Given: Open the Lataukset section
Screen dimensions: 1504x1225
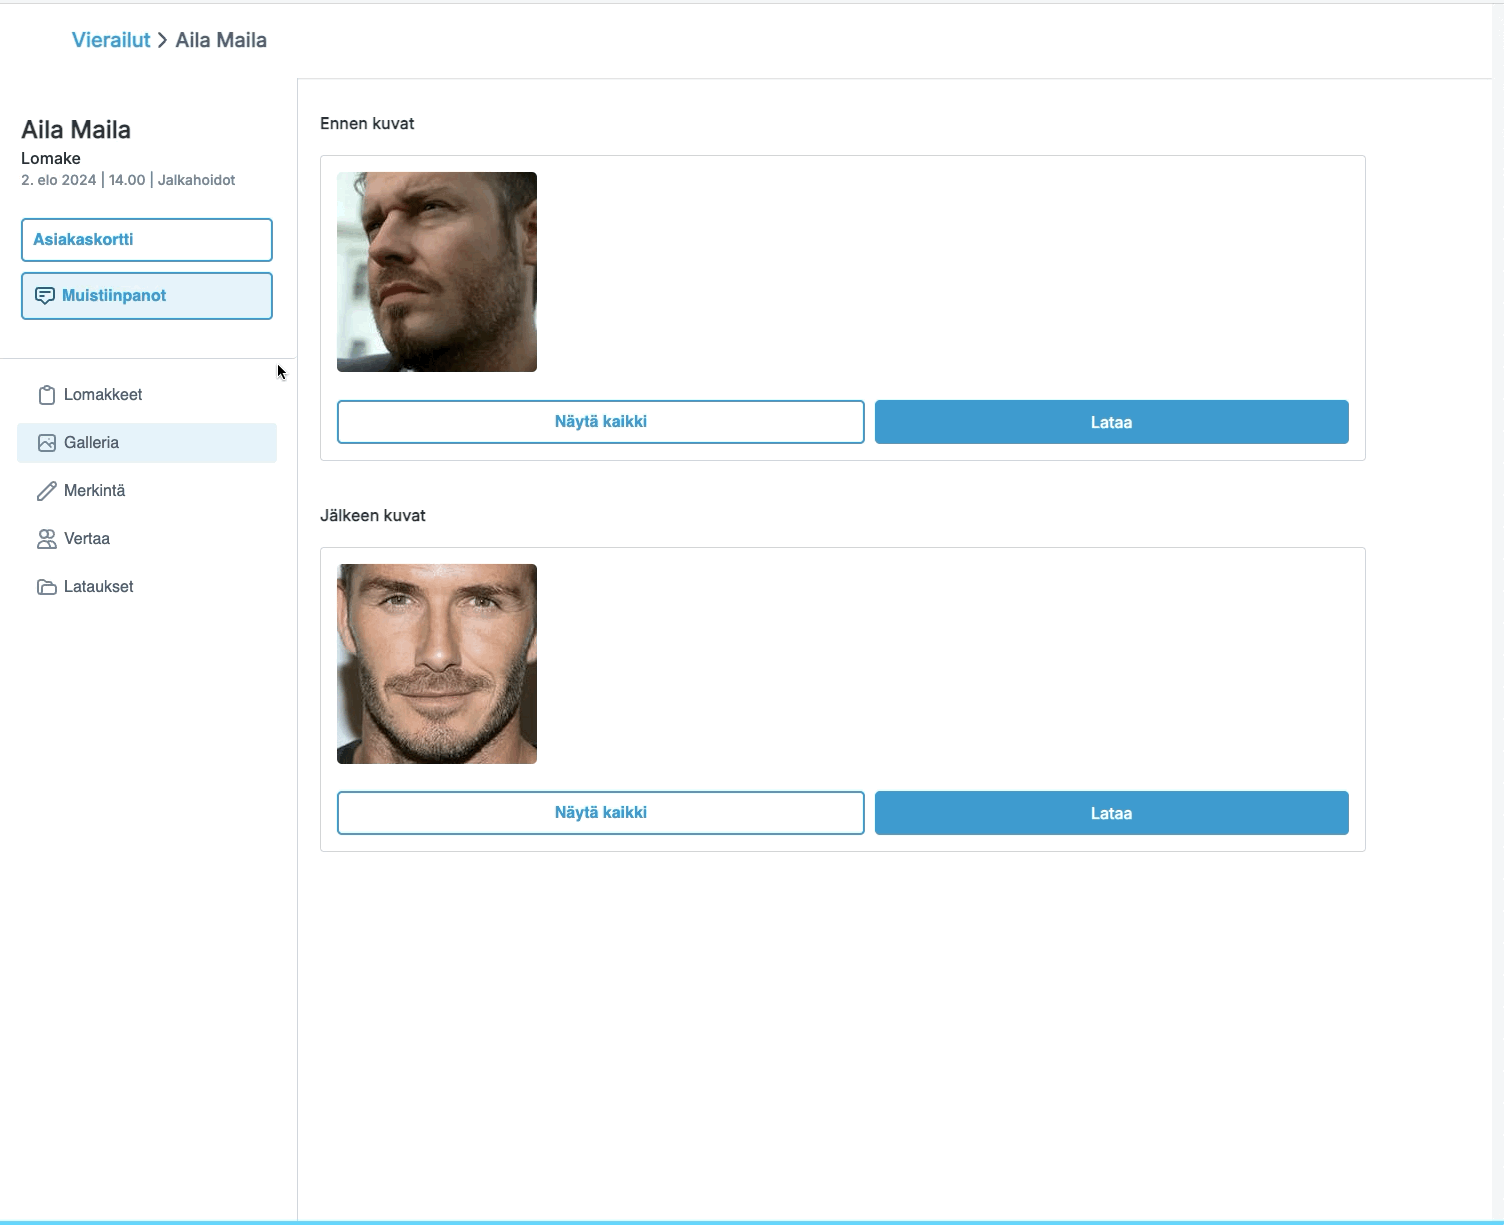Looking at the screenshot, I should tap(147, 587).
